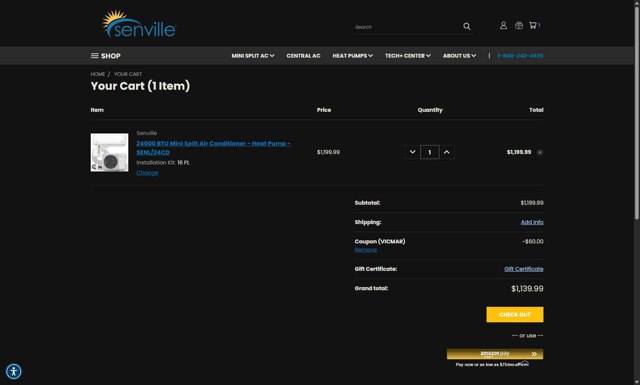Open the 24000 BTU Mini Split product link
This screenshot has height=385, width=640.
coord(213,148)
